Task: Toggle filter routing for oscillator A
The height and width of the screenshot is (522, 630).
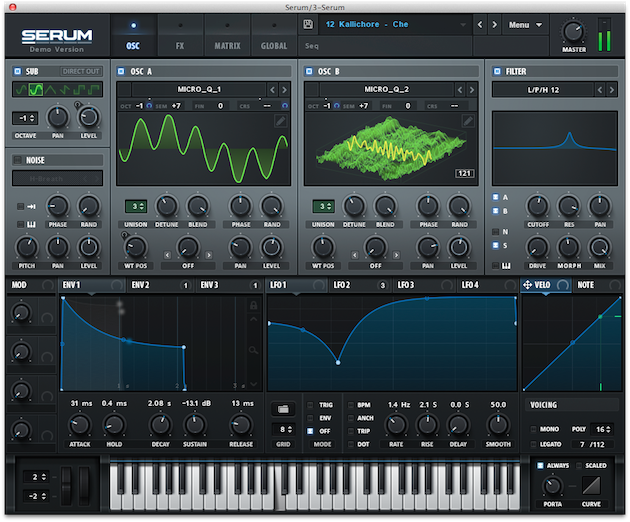Action: [496, 197]
